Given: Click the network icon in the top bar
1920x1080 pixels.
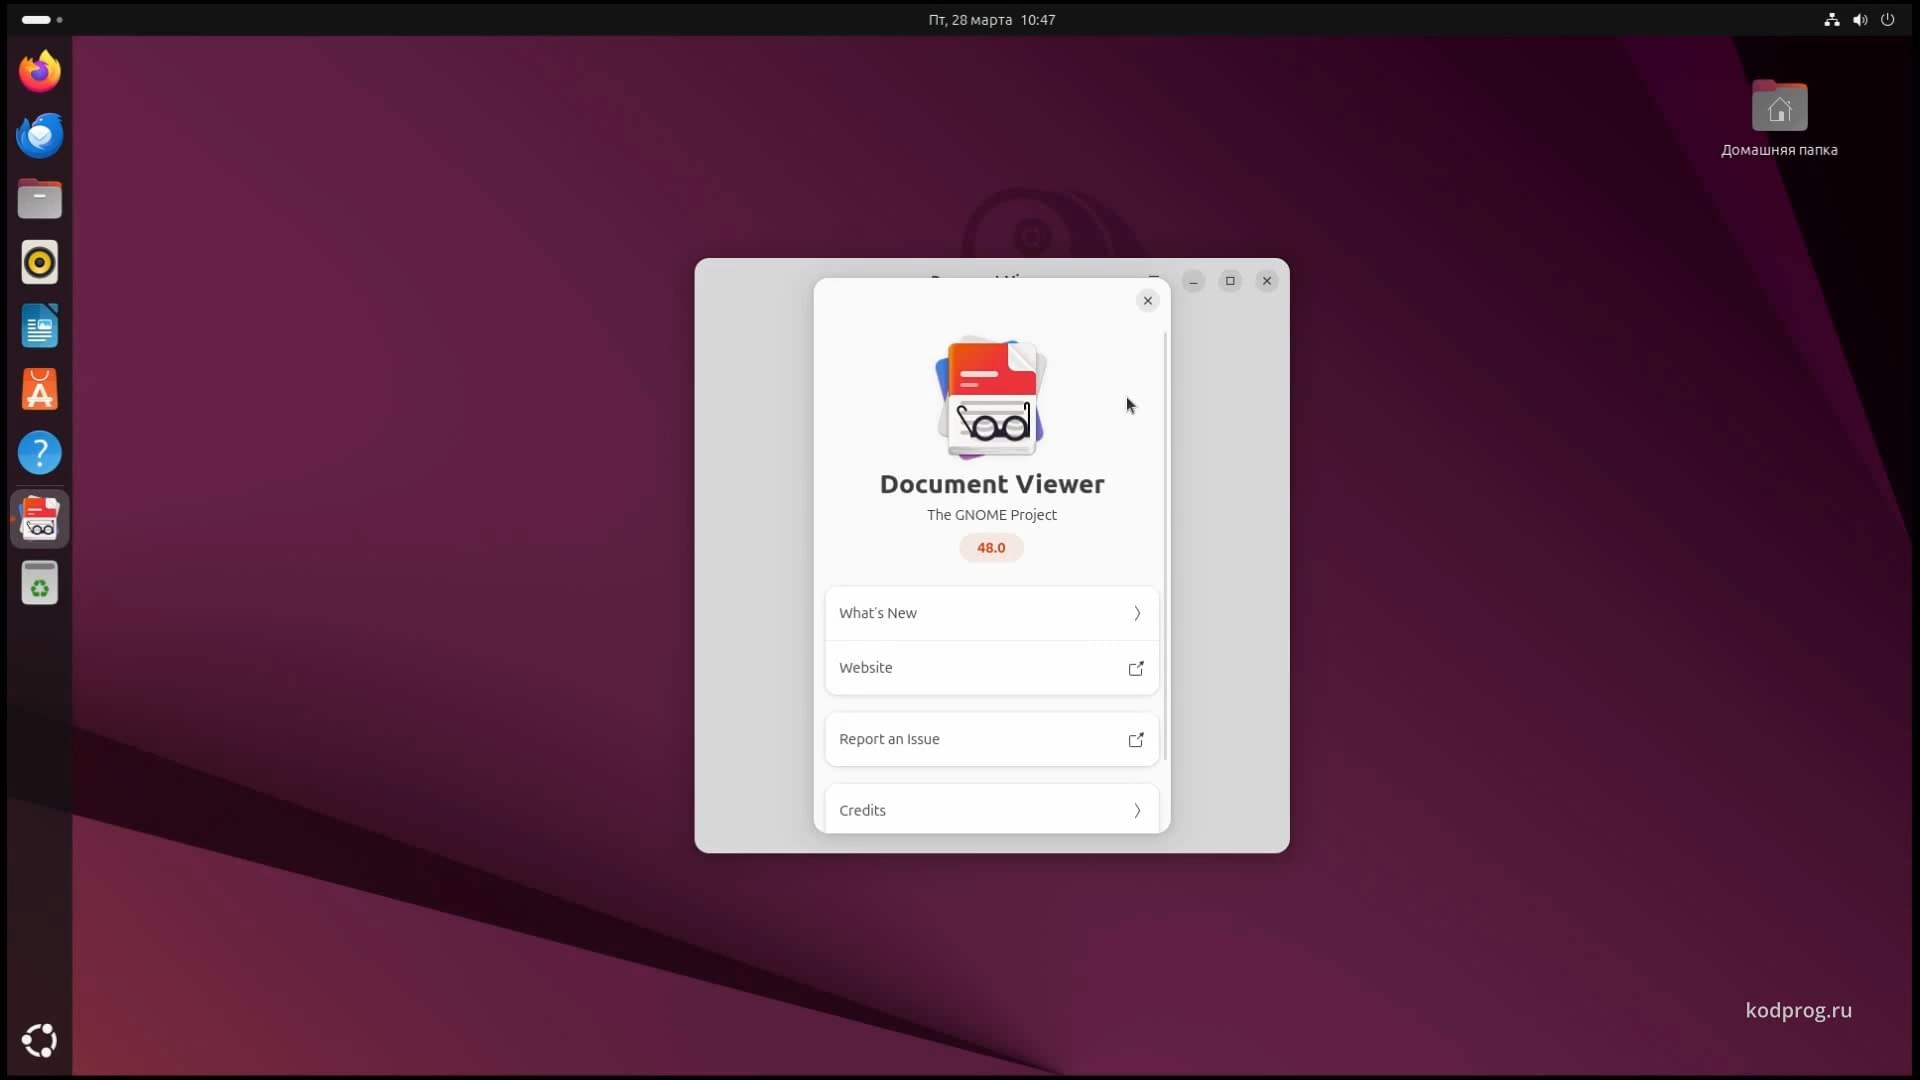Looking at the screenshot, I should (x=1831, y=19).
